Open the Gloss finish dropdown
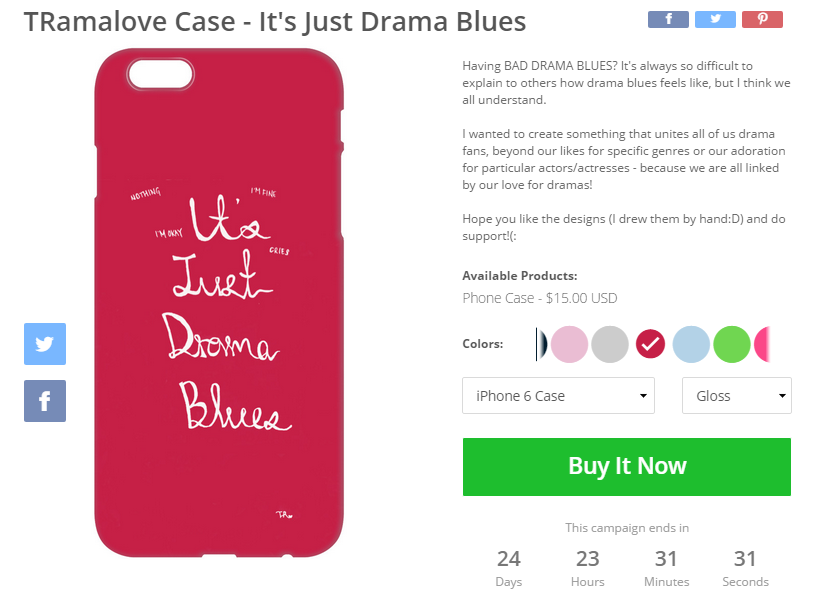Screen dimensions: 818x616 click(x=737, y=395)
